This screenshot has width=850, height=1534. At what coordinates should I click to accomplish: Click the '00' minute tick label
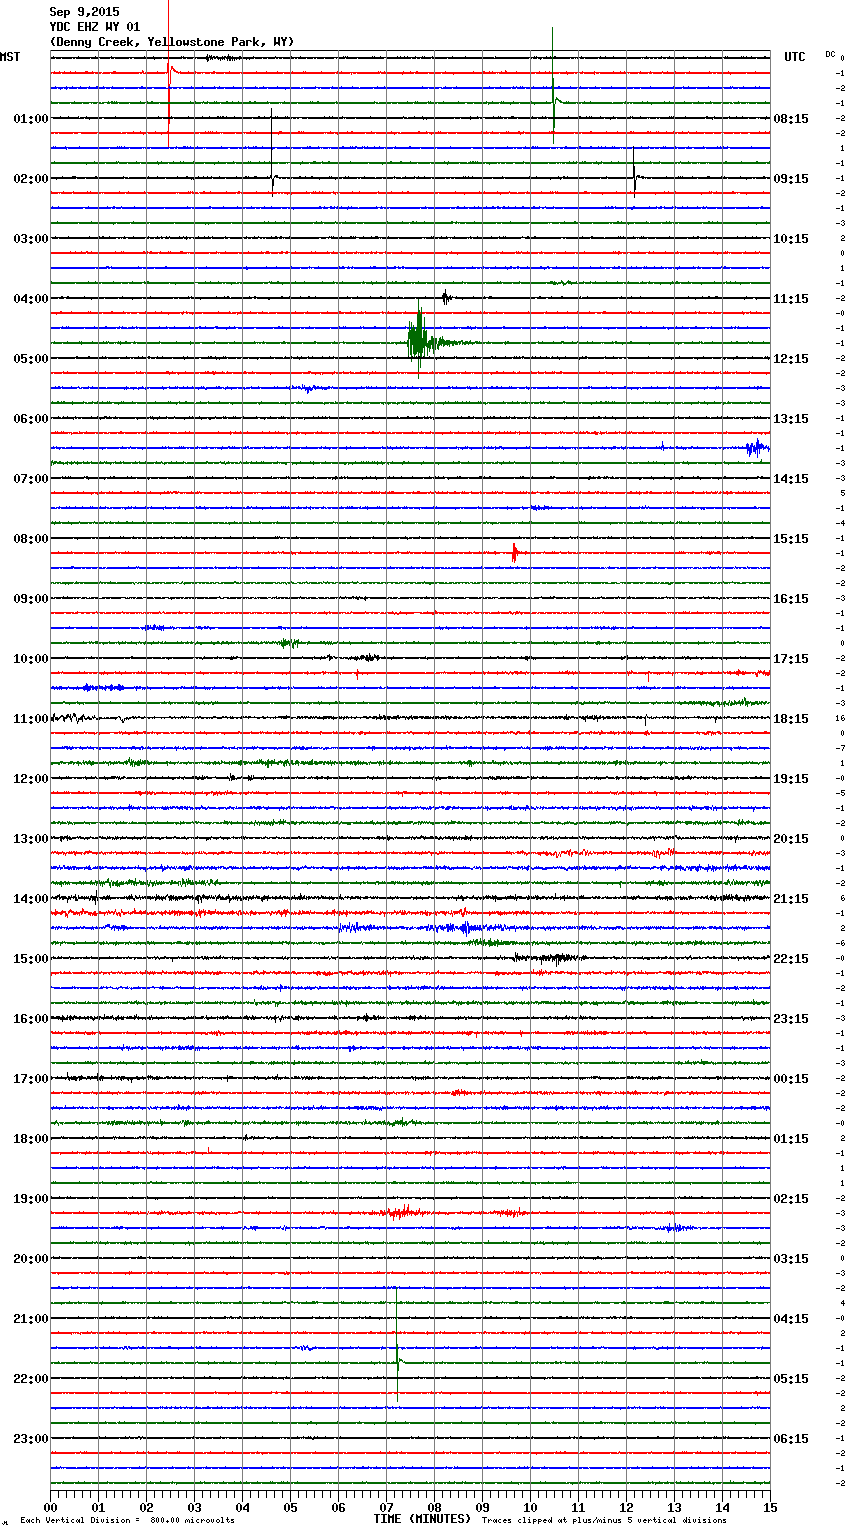click(50, 1507)
